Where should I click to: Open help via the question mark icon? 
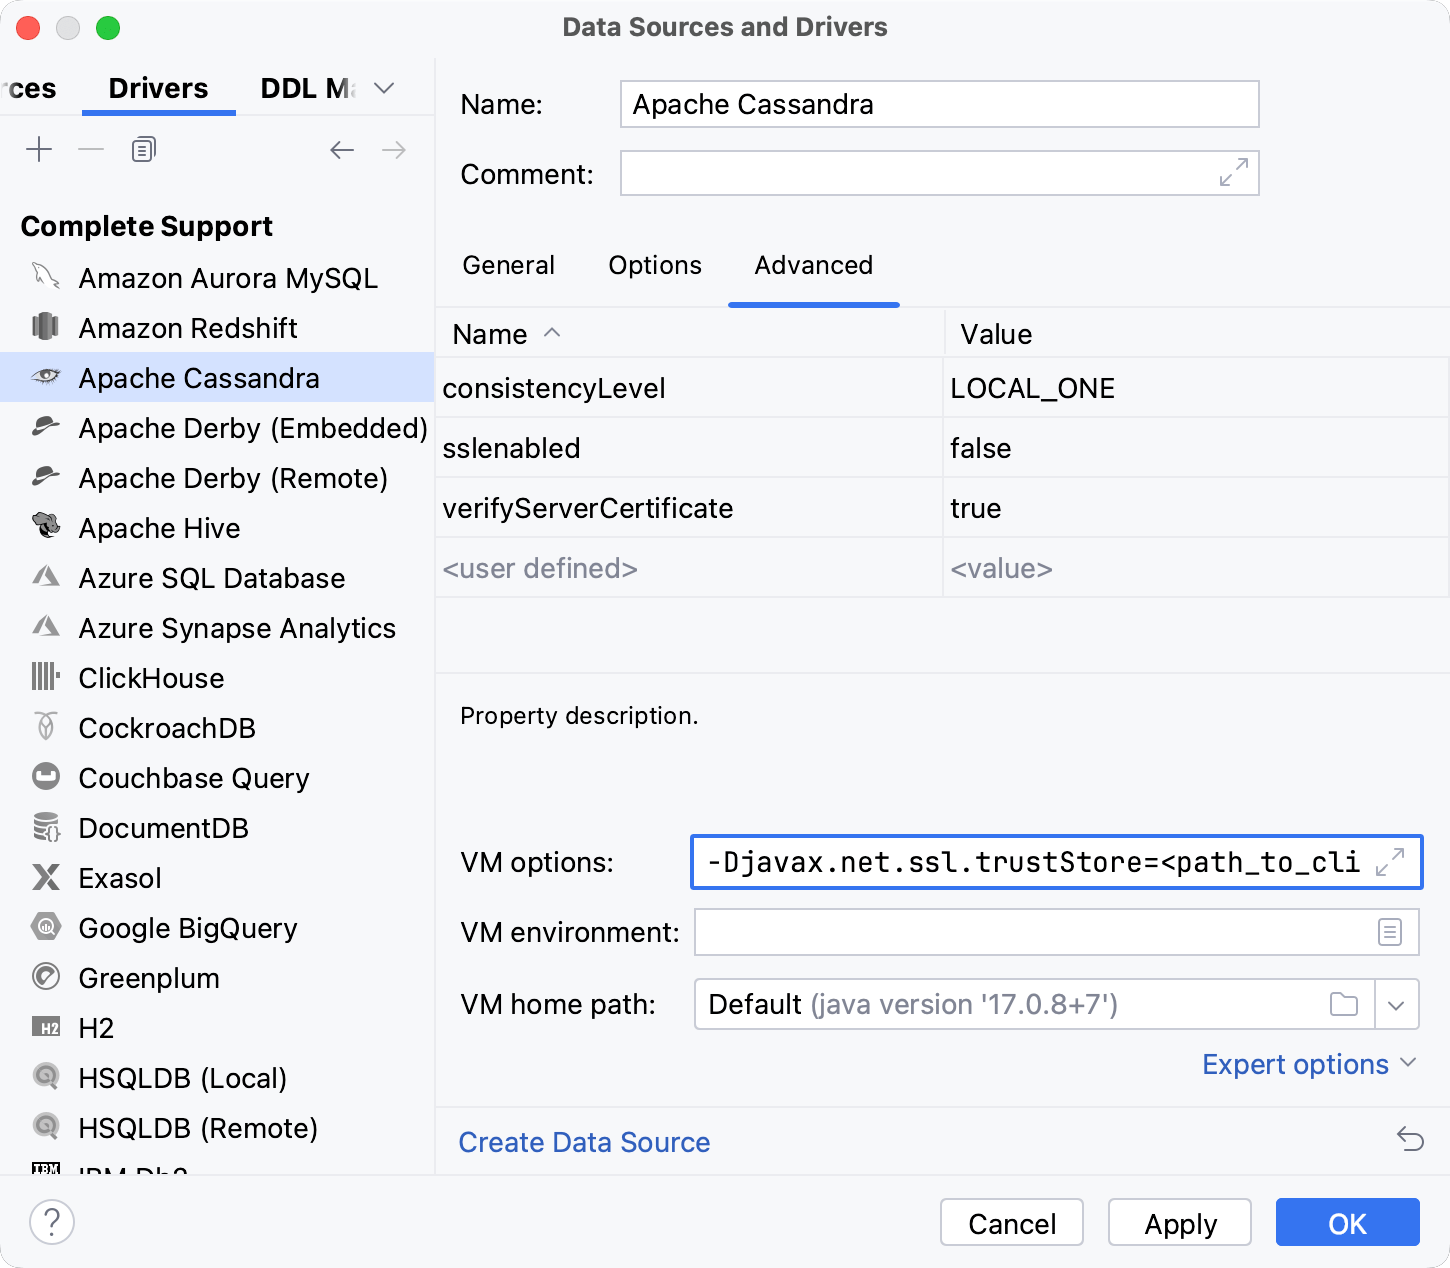click(52, 1222)
